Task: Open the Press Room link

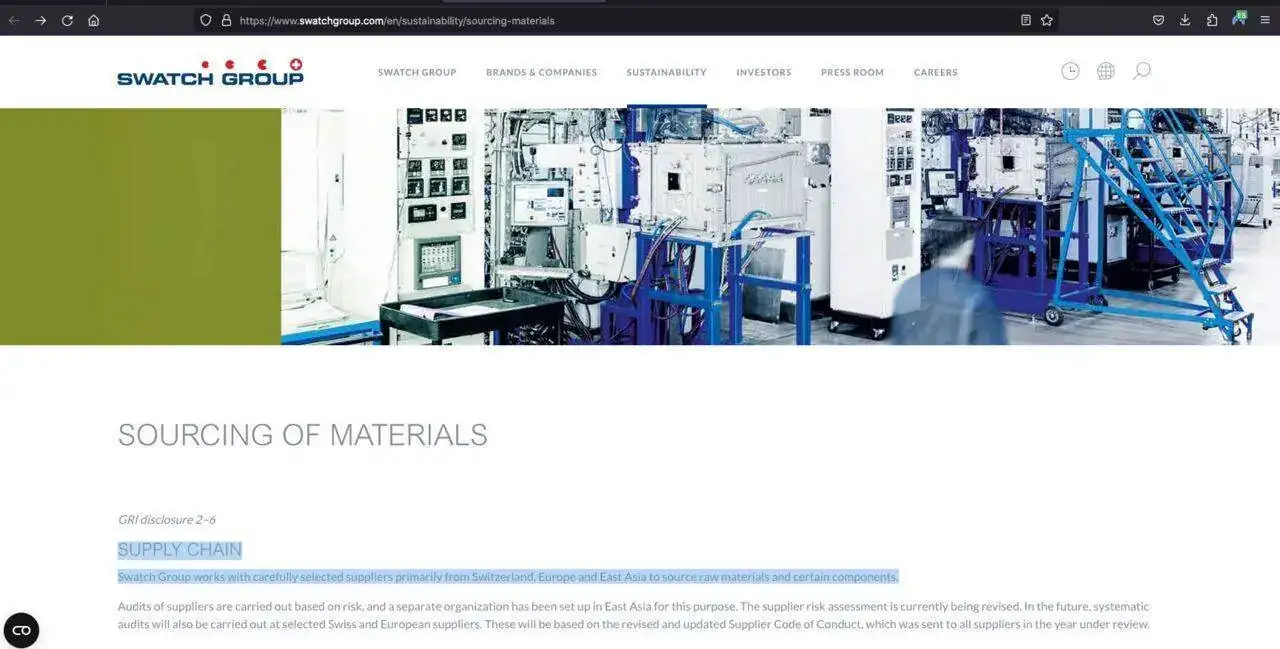Action: (x=852, y=72)
